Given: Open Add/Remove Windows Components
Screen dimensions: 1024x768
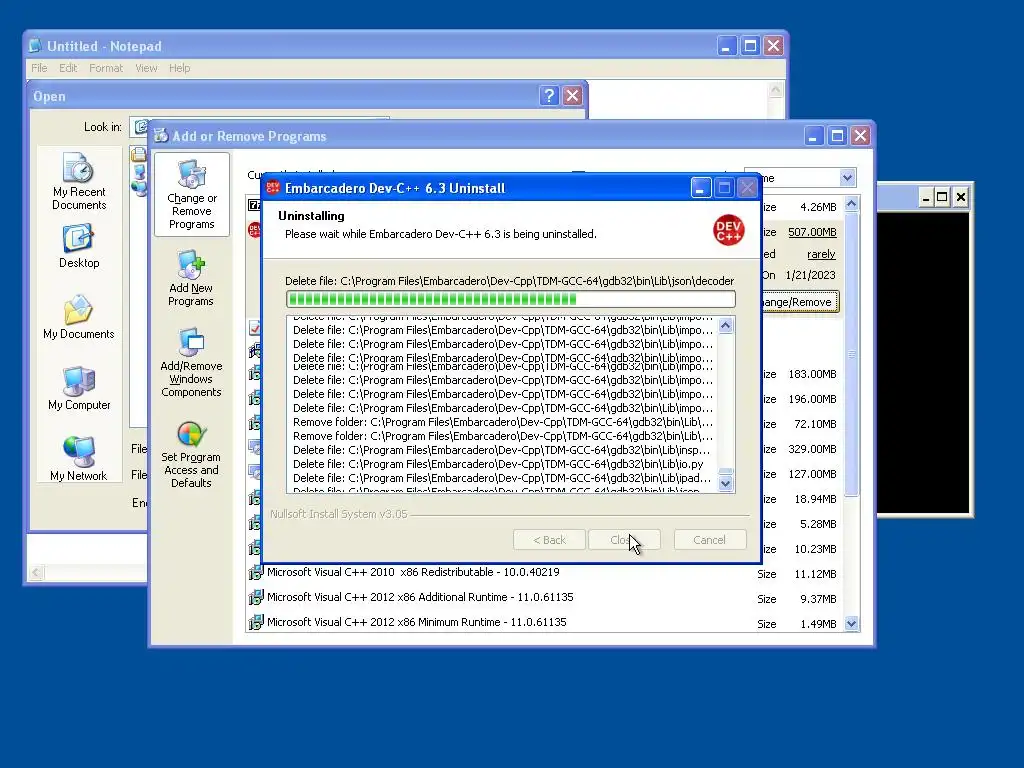Looking at the screenshot, I should [191, 362].
